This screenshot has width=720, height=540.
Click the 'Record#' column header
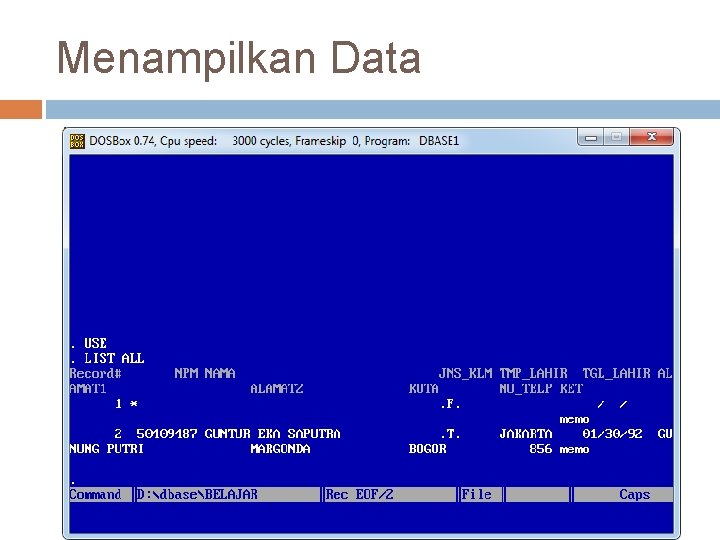[96, 373]
